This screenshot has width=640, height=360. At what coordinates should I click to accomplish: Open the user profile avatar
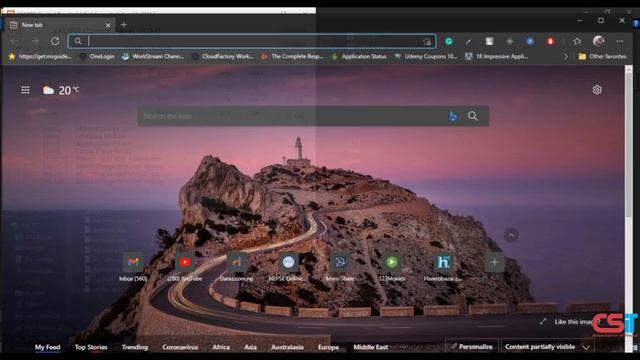point(598,41)
